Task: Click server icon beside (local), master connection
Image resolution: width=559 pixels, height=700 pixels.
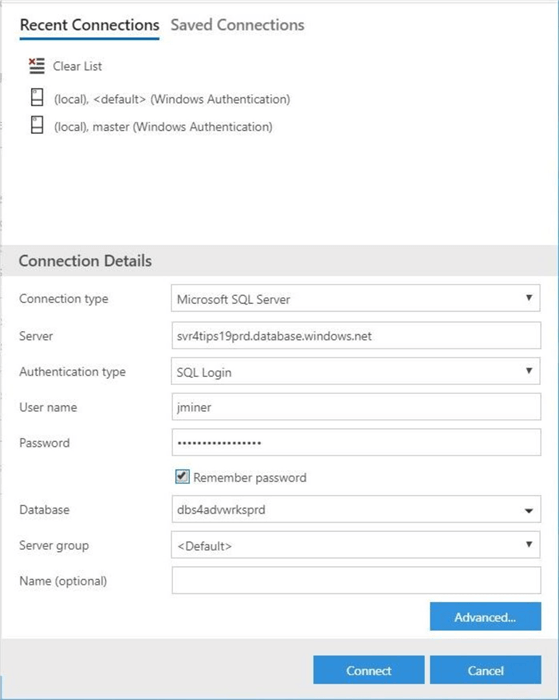Action: click(37, 125)
